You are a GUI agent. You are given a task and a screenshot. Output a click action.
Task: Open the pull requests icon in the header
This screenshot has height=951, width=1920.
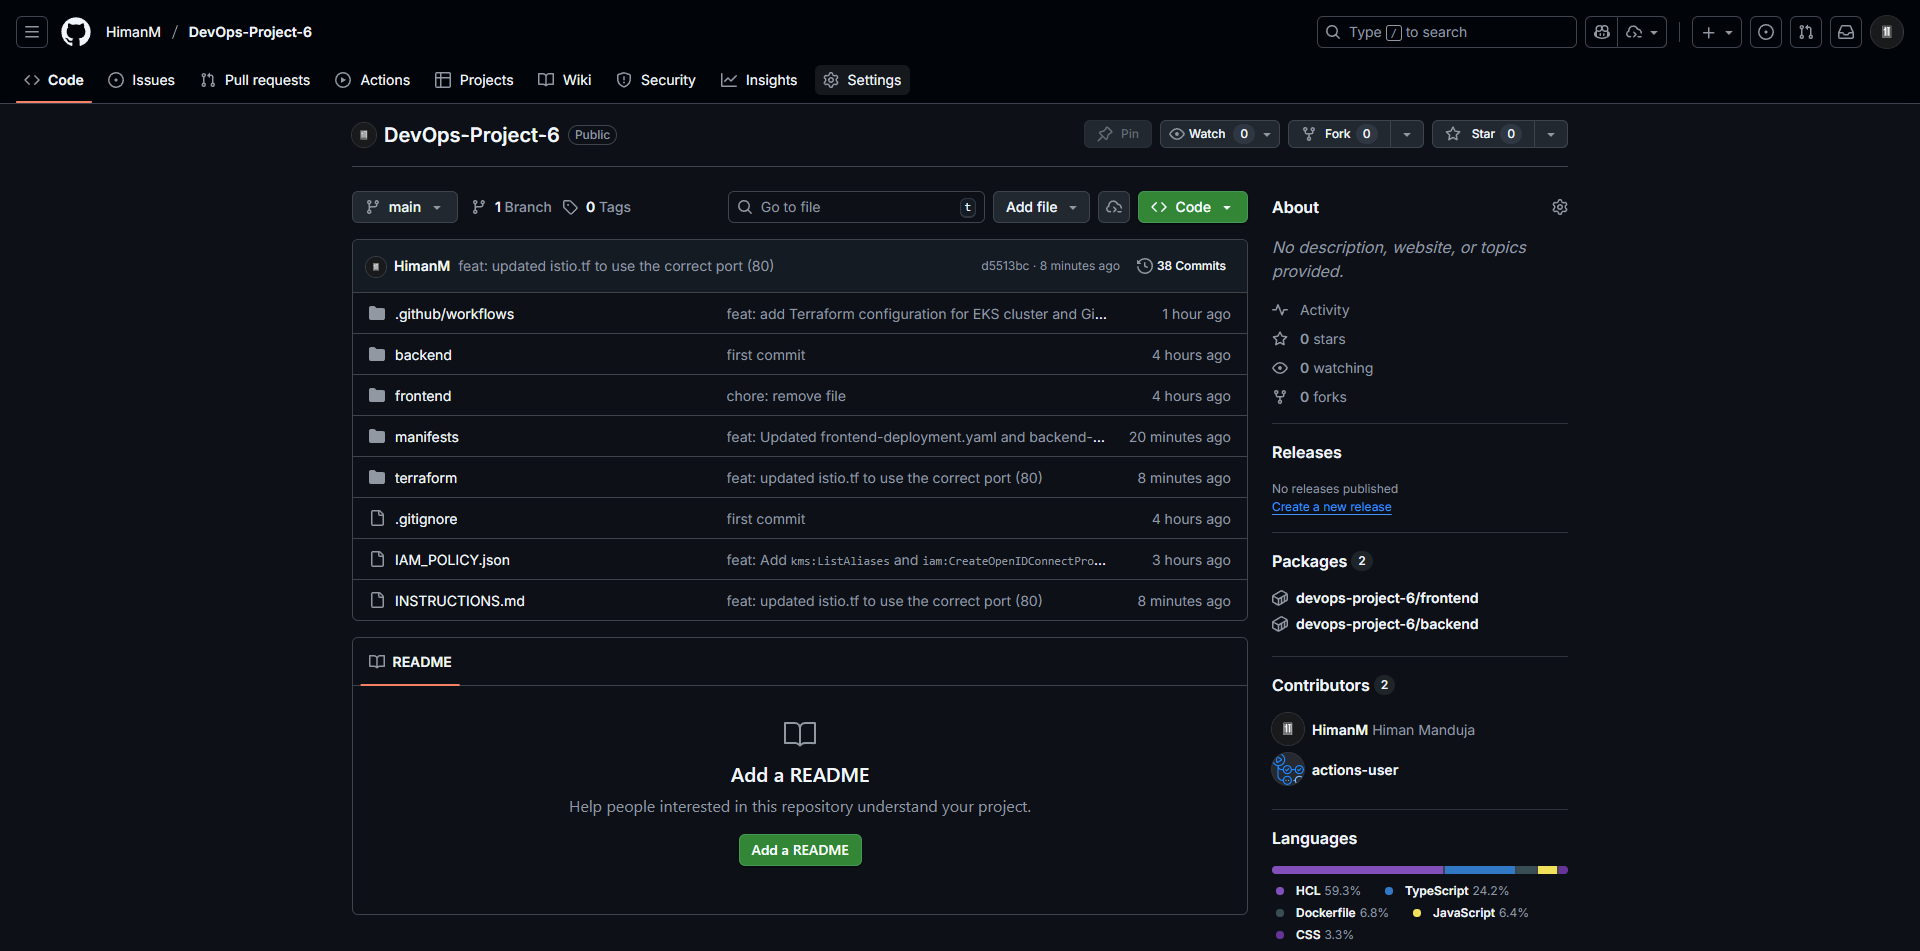pyautogui.click(x=1805, y=31)
